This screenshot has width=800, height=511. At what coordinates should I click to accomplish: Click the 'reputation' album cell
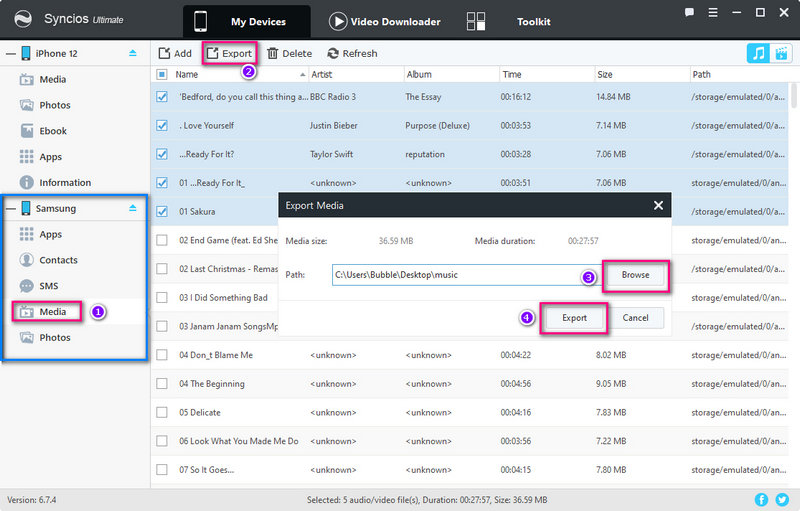(x=424, y=154)
